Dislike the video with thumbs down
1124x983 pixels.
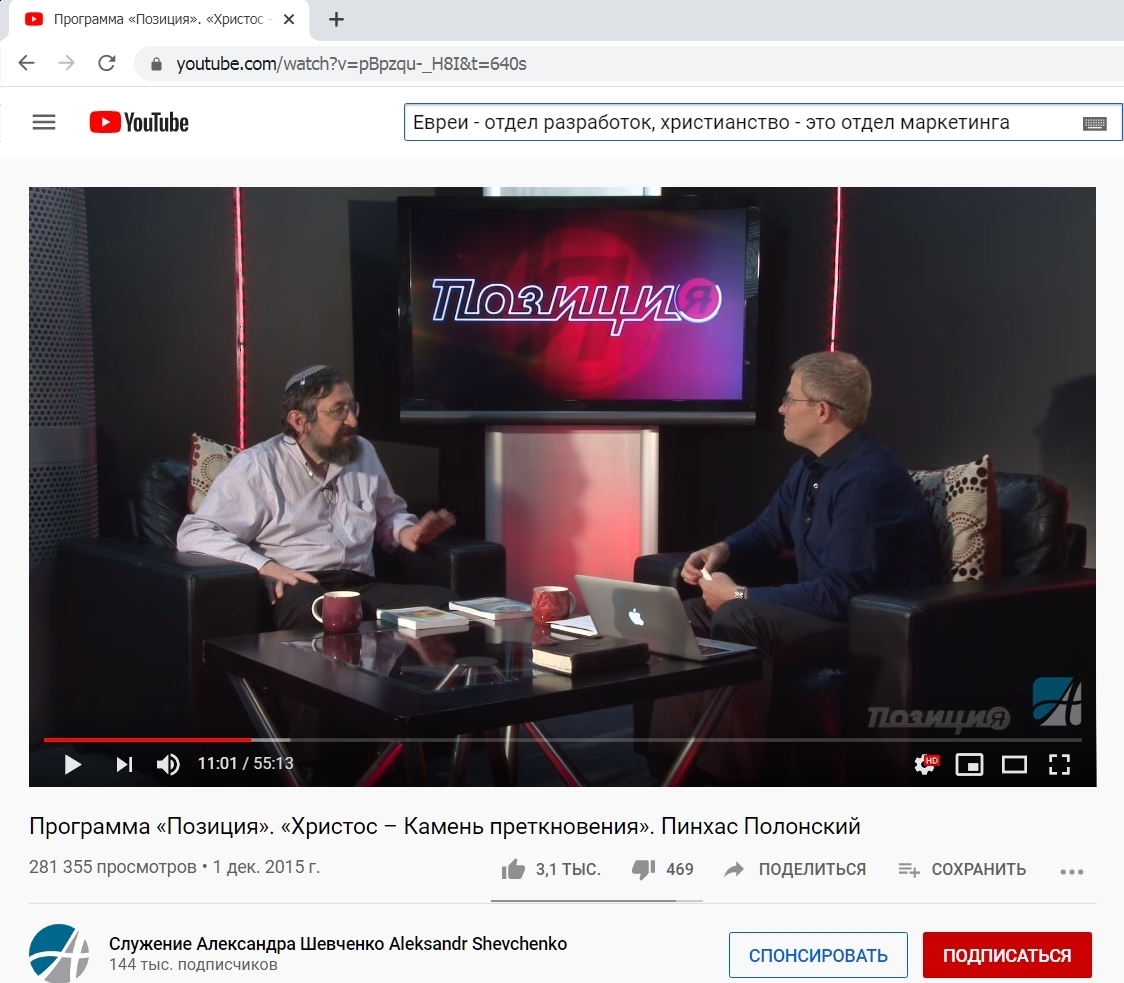[644, 869]
